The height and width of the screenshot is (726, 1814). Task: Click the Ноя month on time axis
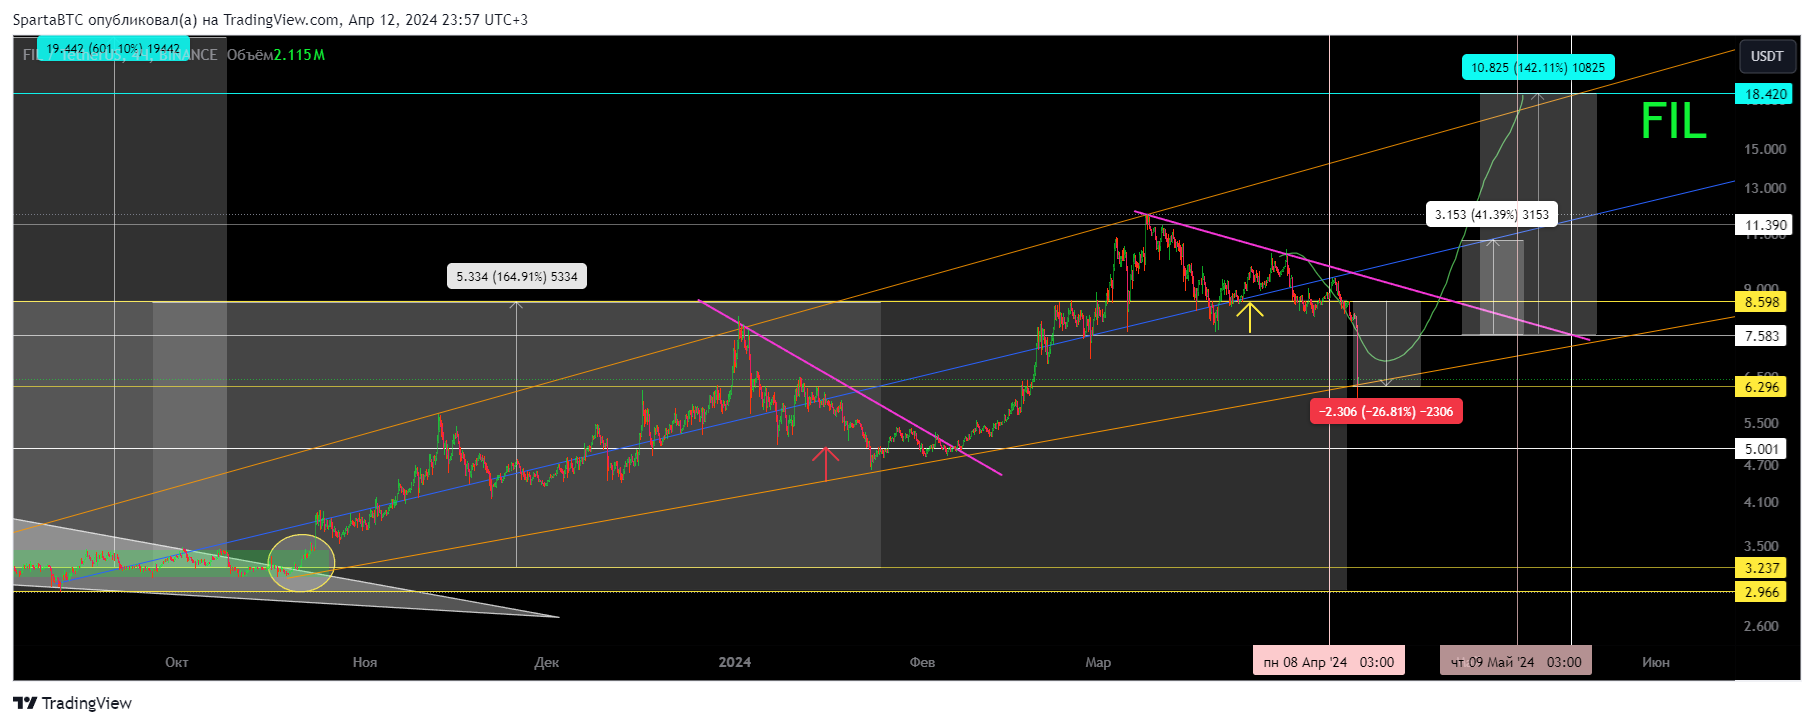tap(365, 662)
